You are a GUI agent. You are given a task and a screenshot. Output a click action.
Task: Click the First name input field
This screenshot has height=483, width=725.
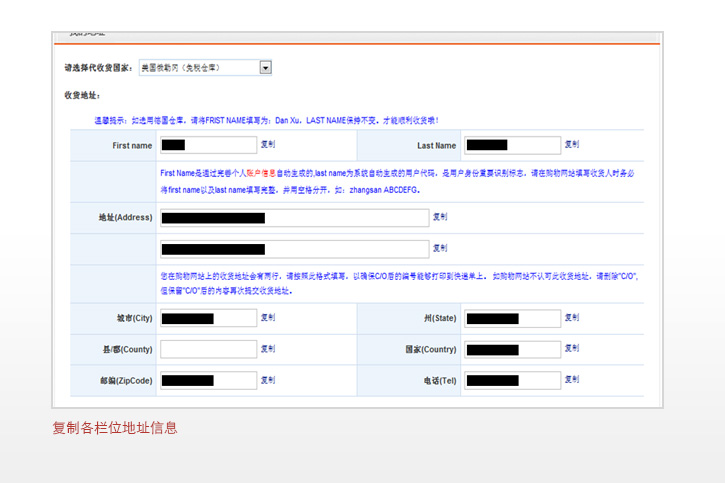(208, 145)
